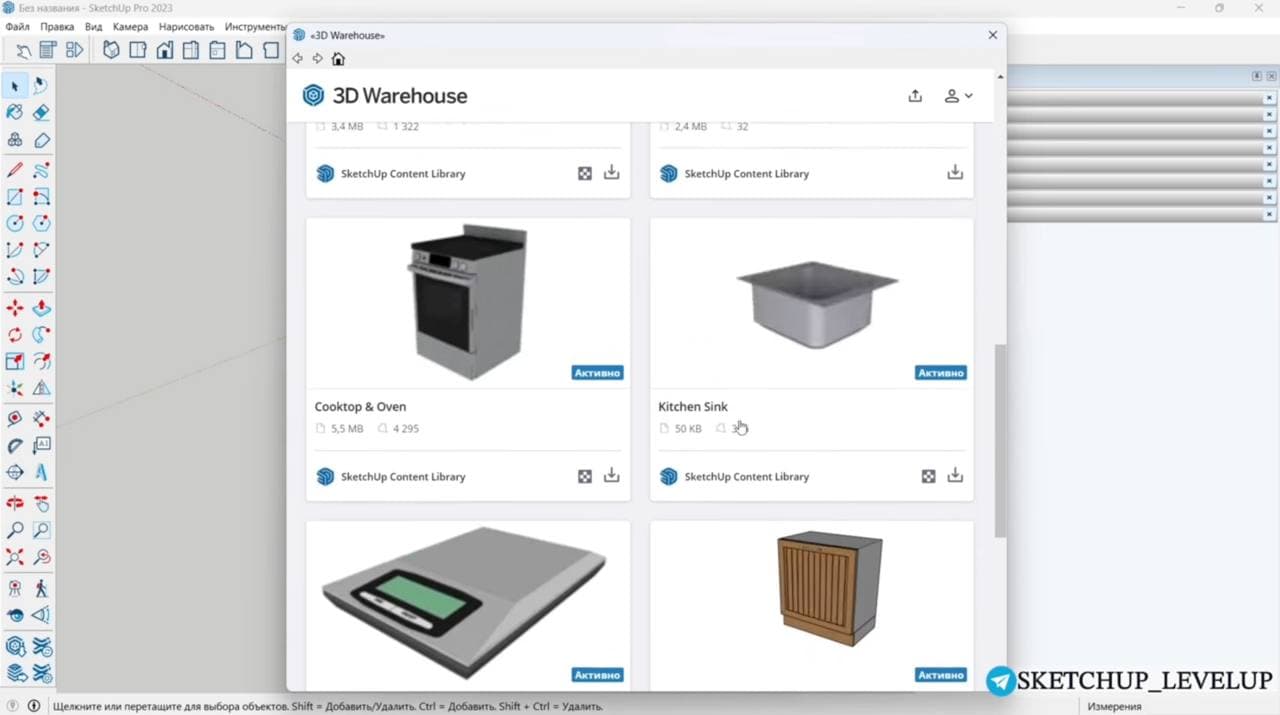Open the Инструменты menu
The image size is (1280, 715).
pyautogui.click(x=256, y=27)
